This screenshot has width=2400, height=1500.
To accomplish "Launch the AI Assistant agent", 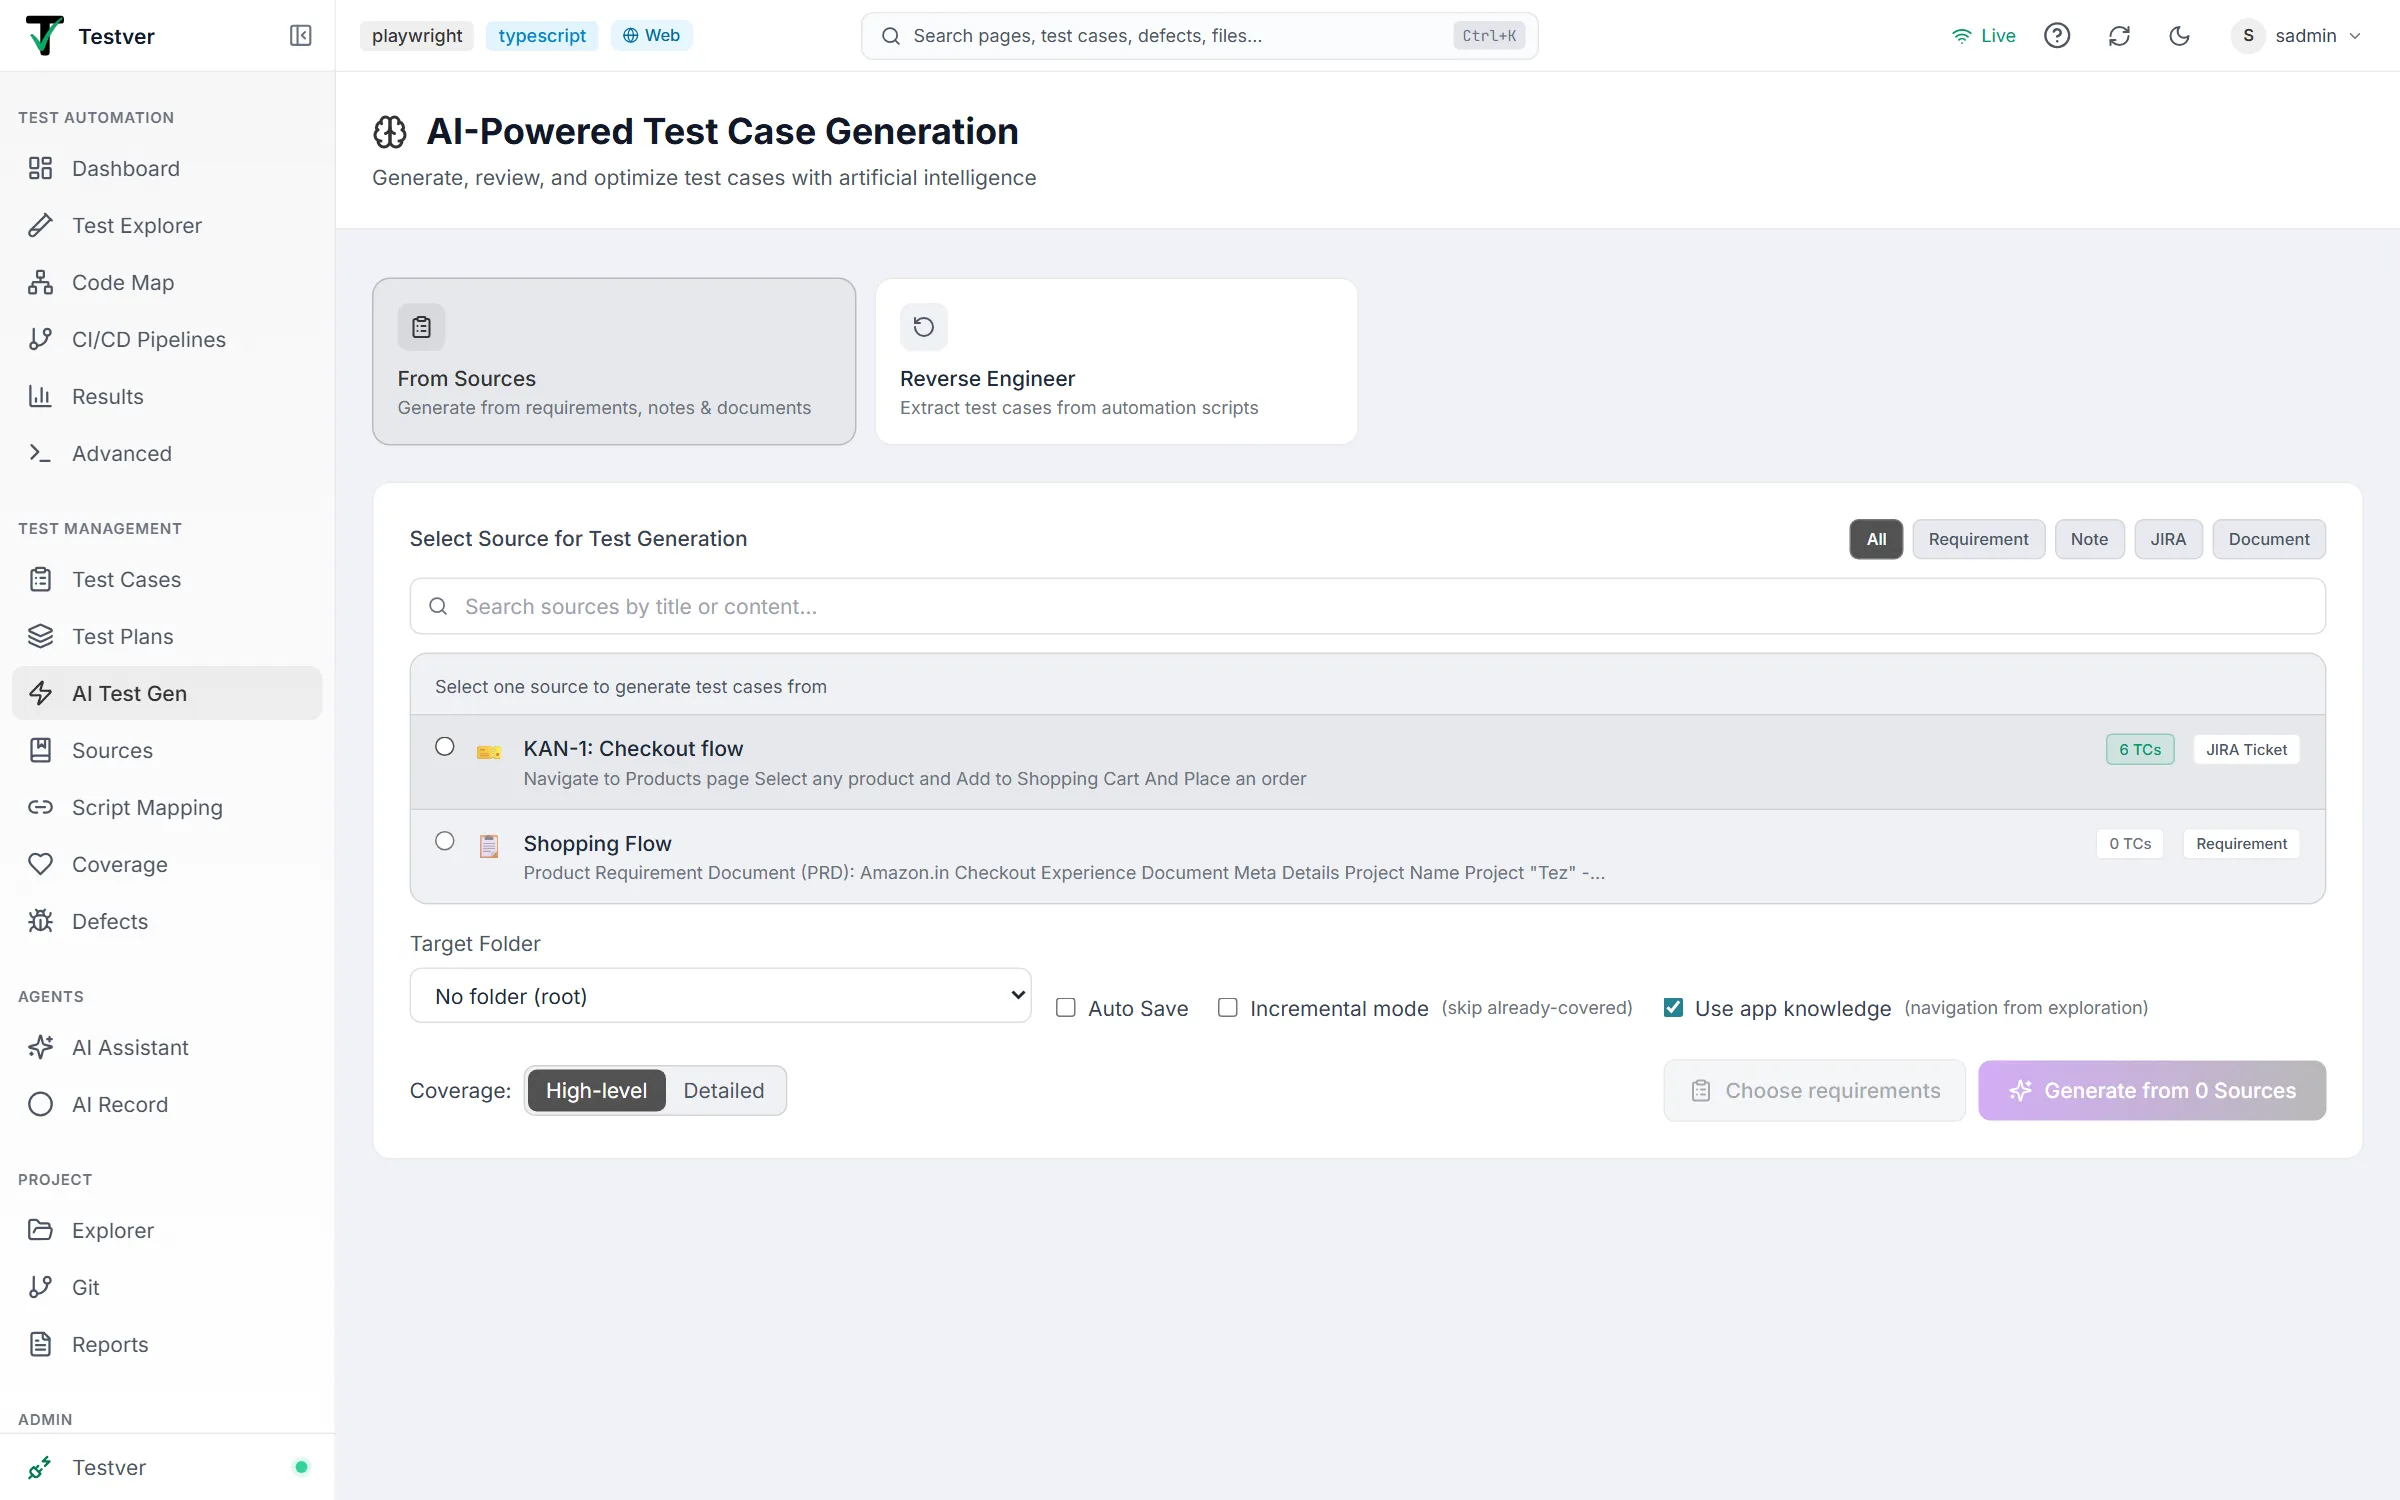I will 167,1047.
